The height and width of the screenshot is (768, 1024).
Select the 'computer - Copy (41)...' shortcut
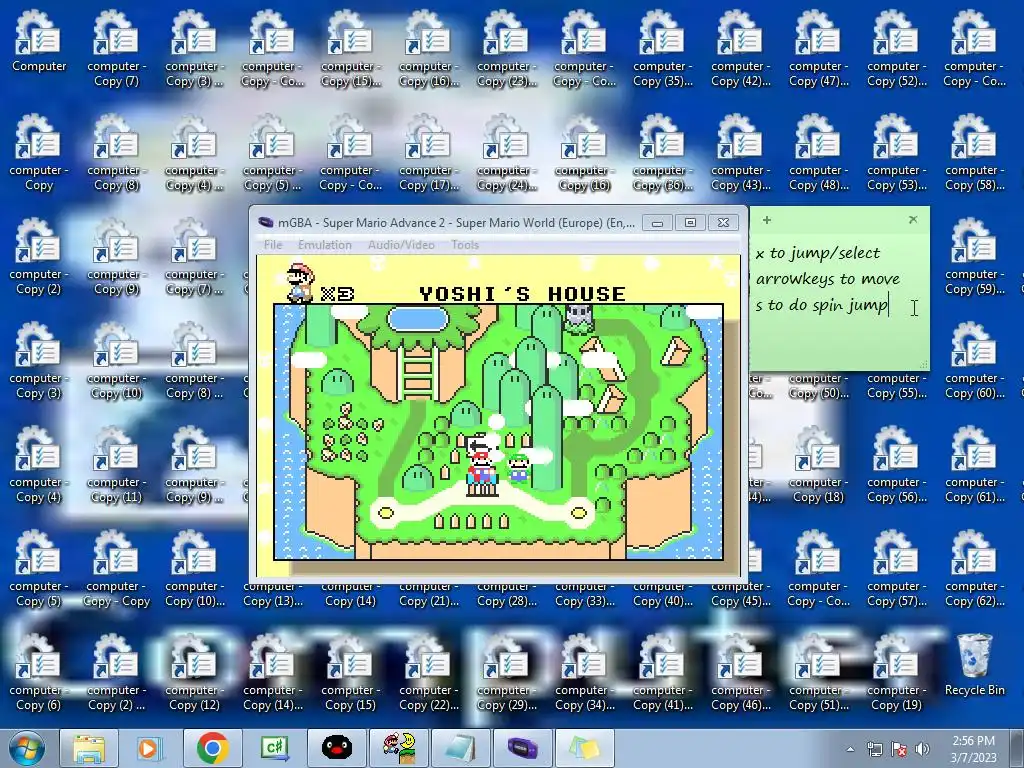[662, 673]
